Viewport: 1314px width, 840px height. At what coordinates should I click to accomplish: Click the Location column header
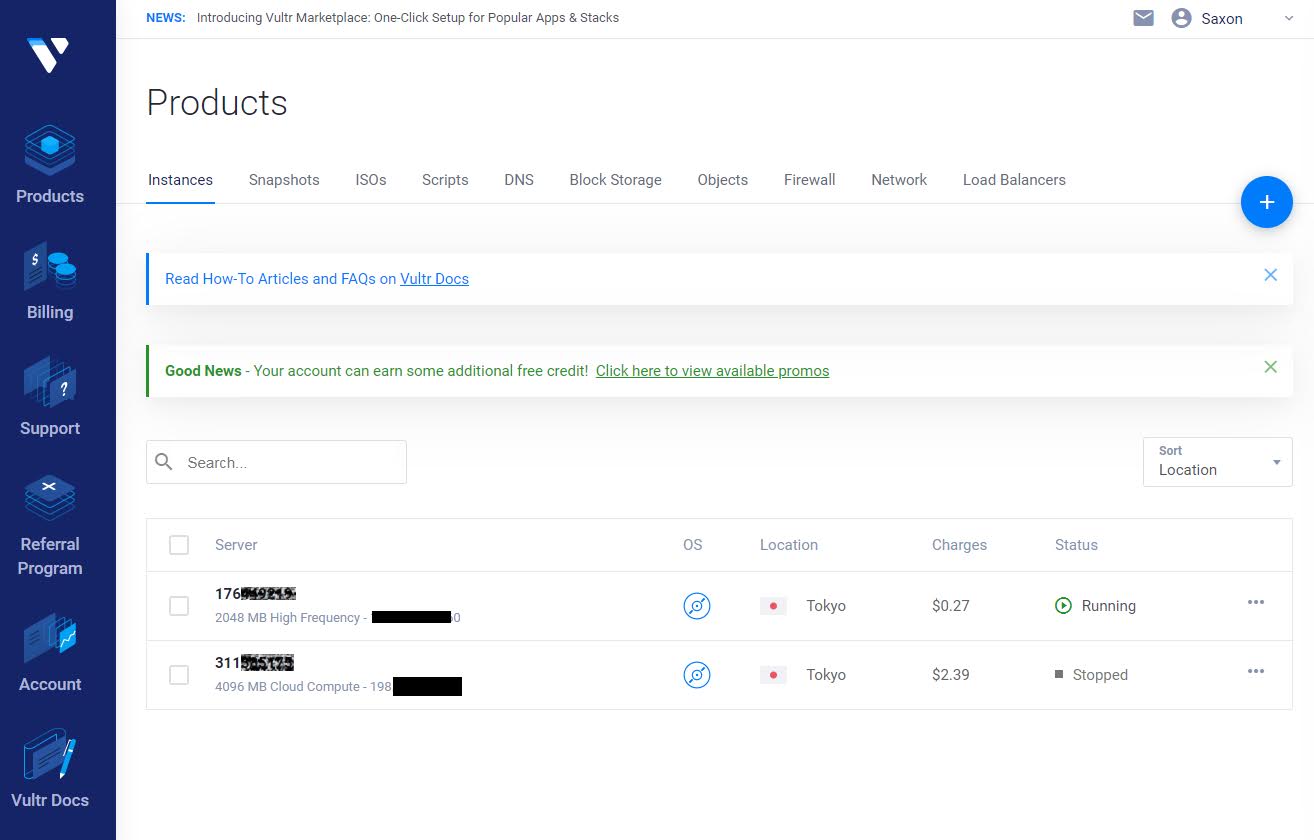[789, 545]
